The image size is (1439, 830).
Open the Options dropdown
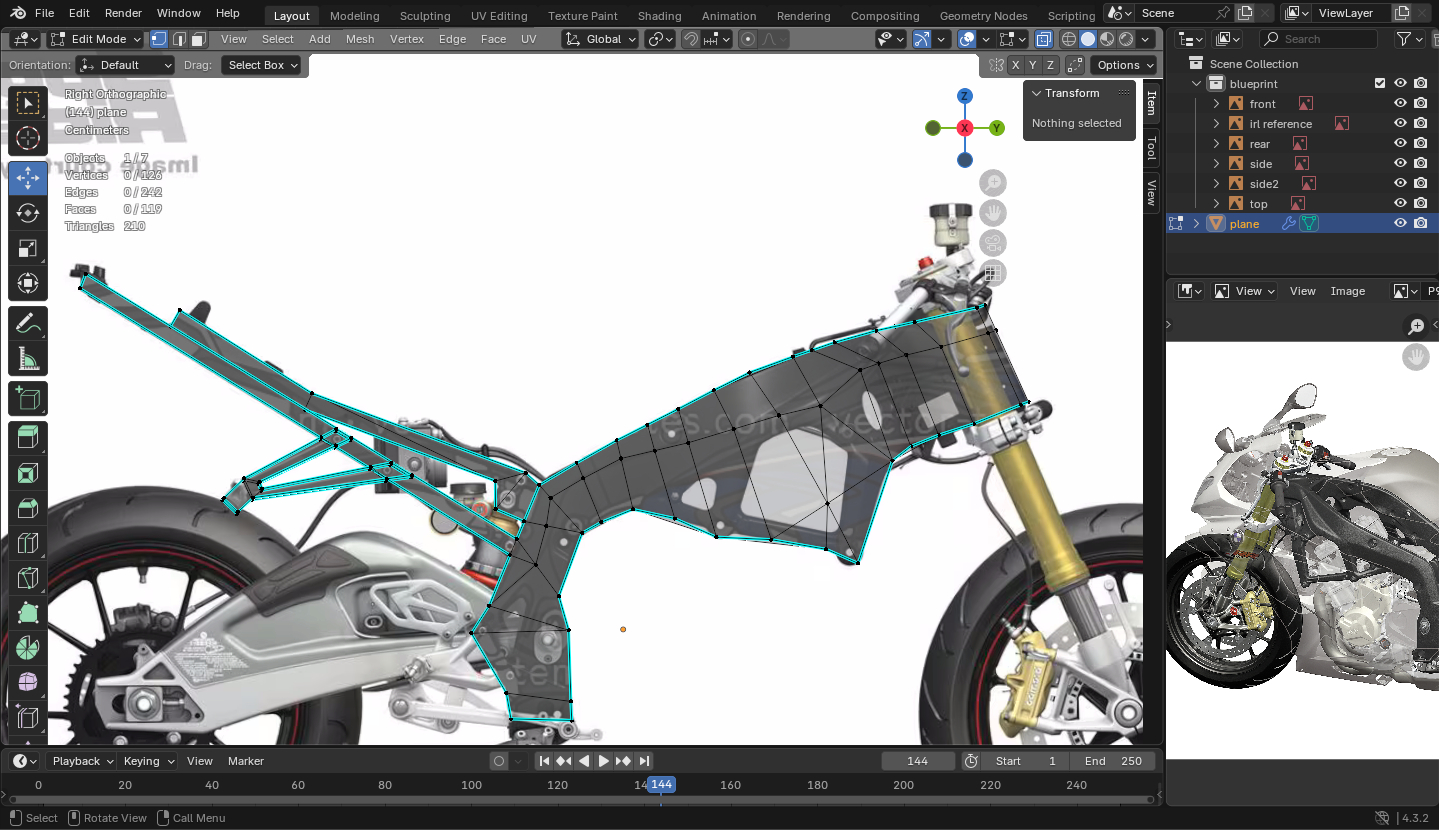point(1124,65)
